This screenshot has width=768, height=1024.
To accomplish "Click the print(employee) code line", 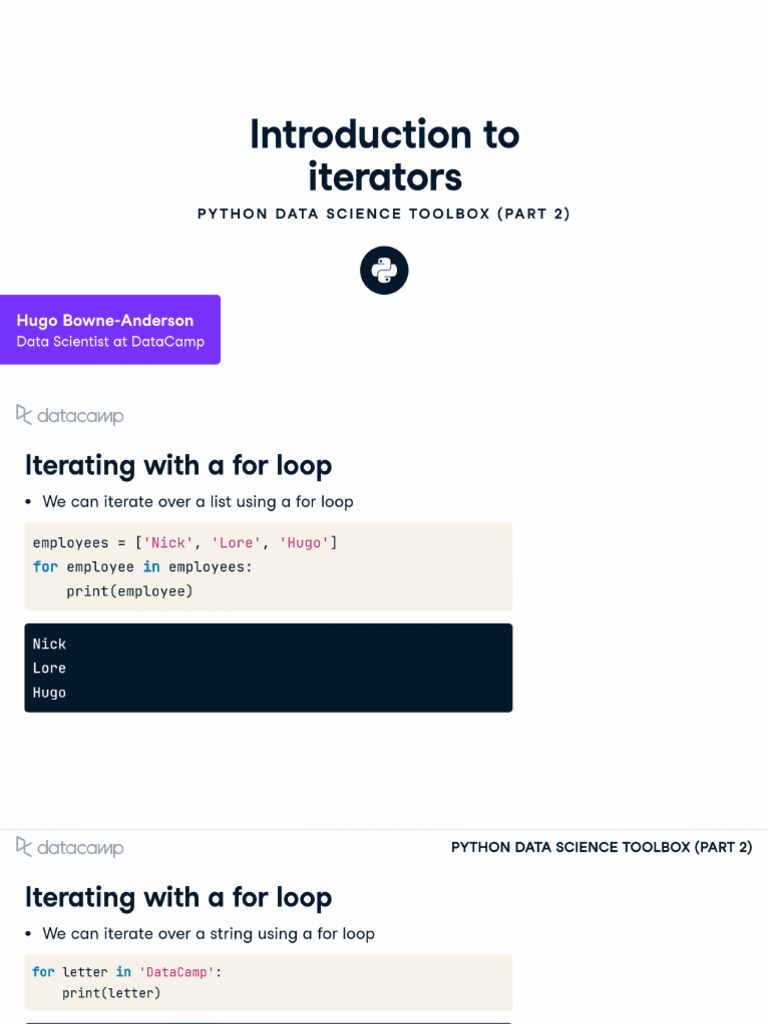I will coord(129,591).
